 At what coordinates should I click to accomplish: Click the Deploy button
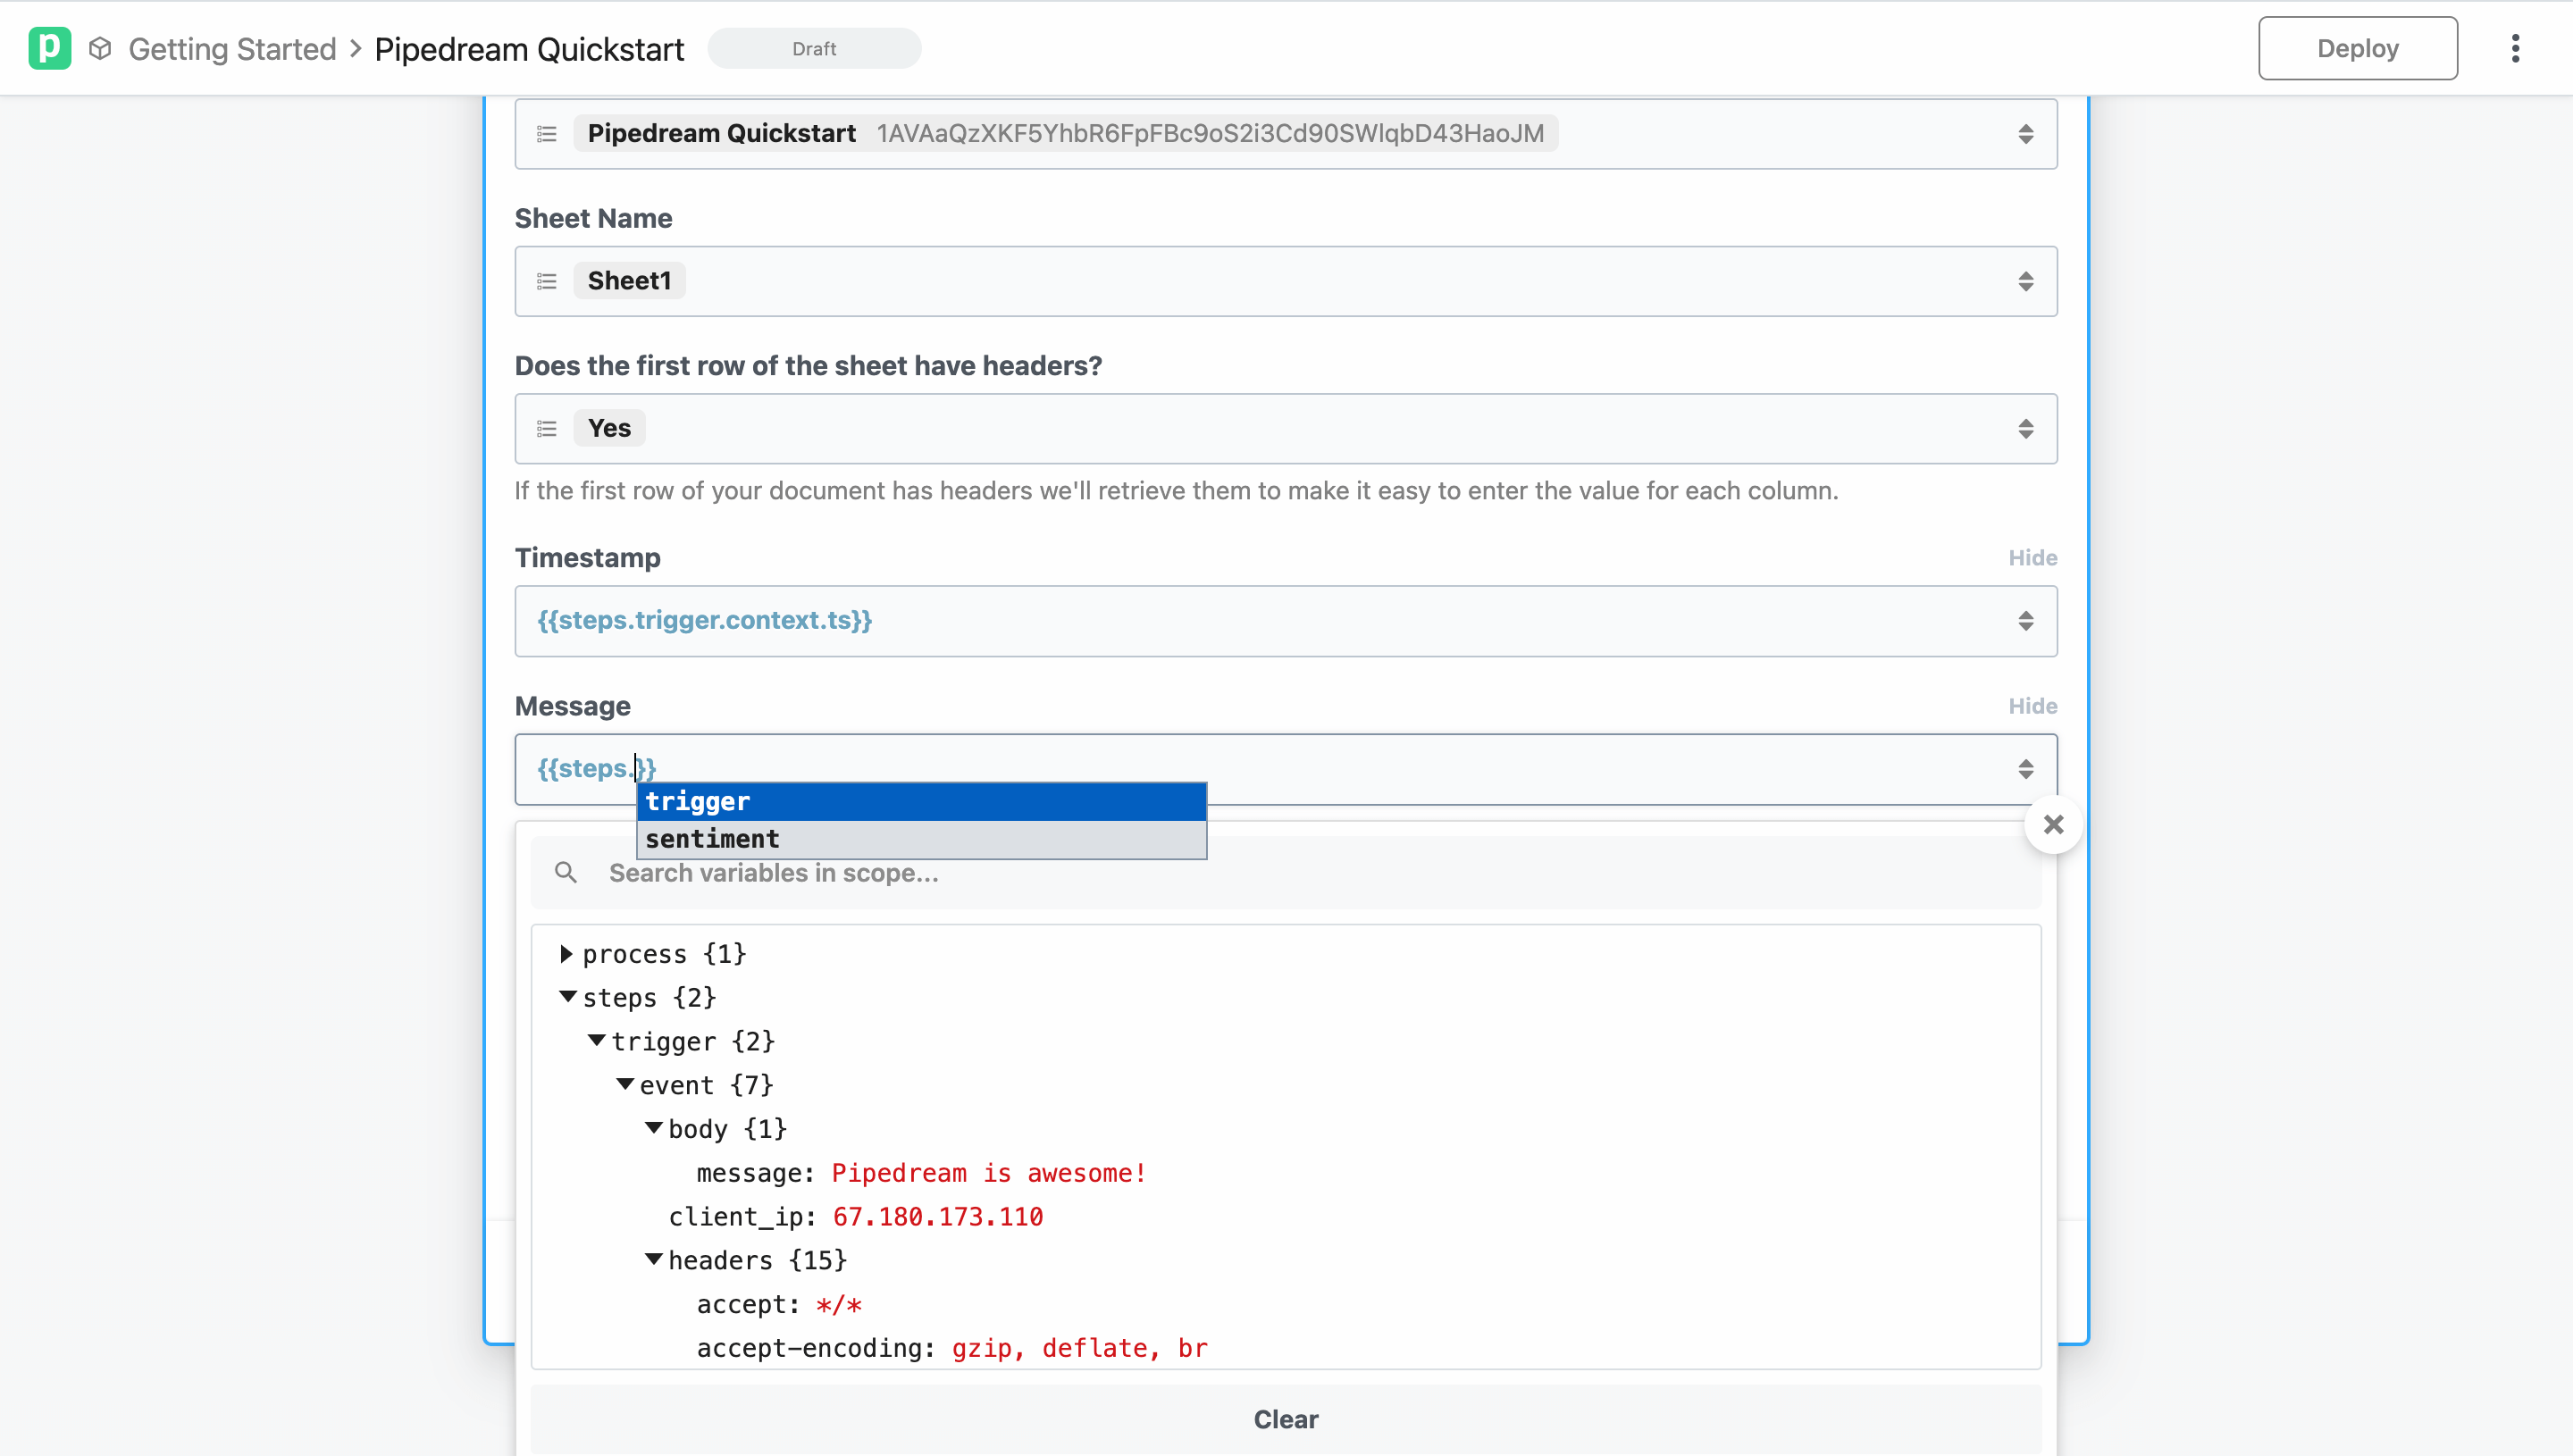2357,47
